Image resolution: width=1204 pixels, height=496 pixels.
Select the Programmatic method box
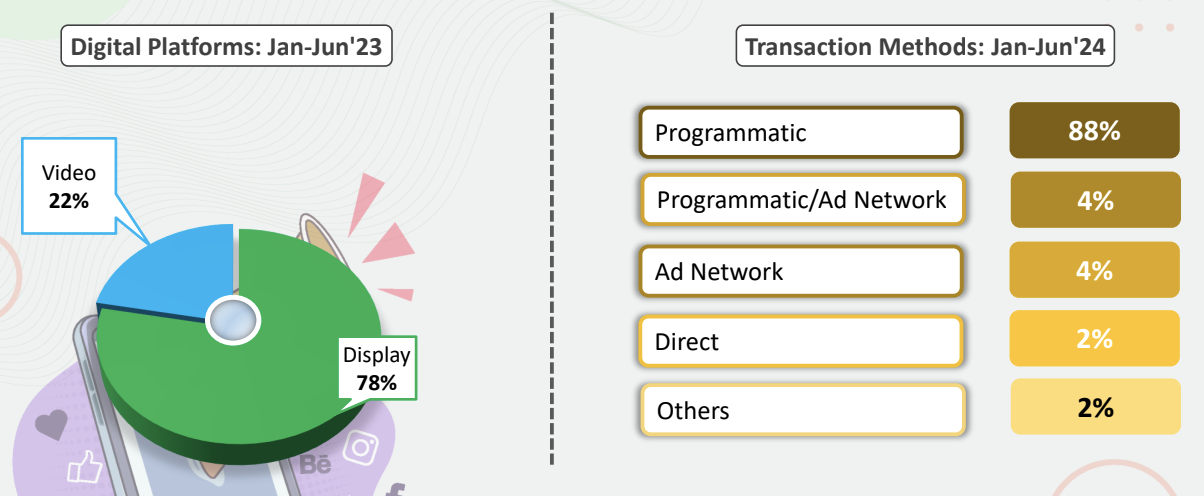pyautogui.click(x=801, y=132)
